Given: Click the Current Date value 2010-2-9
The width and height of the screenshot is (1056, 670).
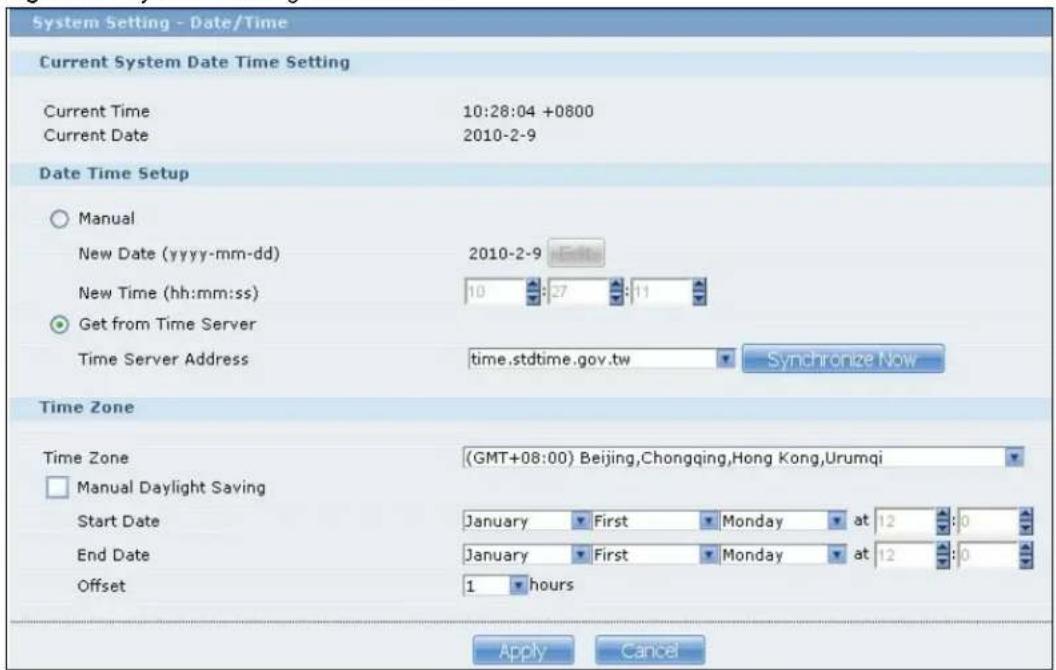Looking at the screenshot, I should coord(499,135).
